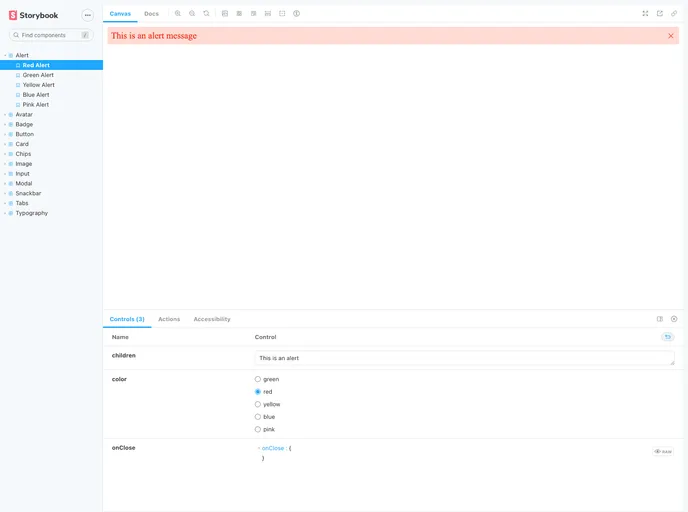Pick the pink color radio button

258,429
